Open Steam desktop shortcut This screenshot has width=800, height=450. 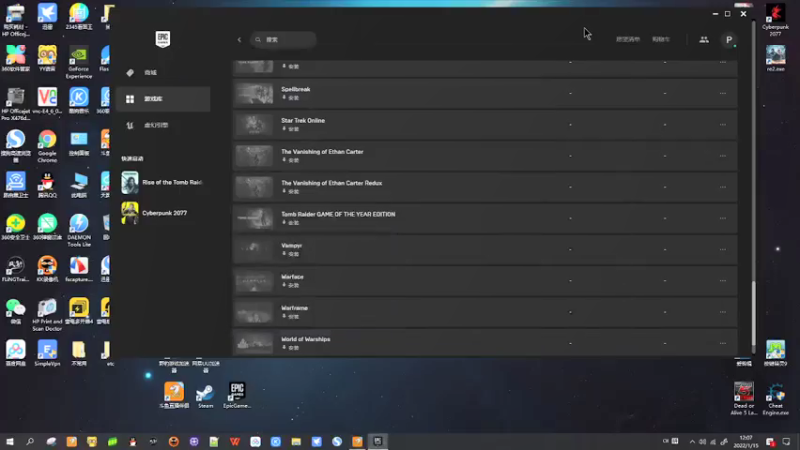point(206,395)
